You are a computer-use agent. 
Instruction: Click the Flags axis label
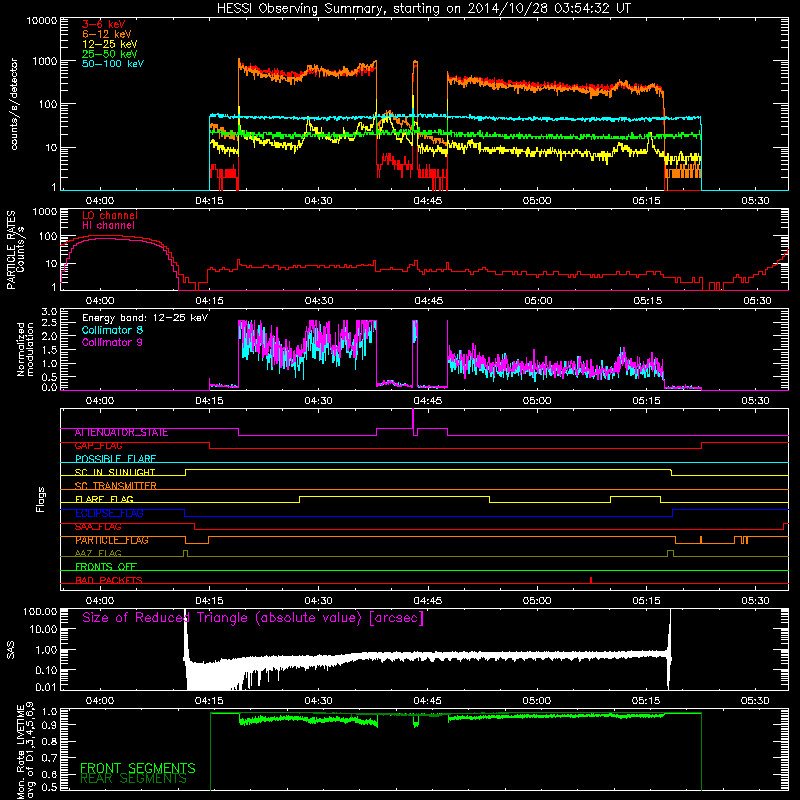point(41,499)
